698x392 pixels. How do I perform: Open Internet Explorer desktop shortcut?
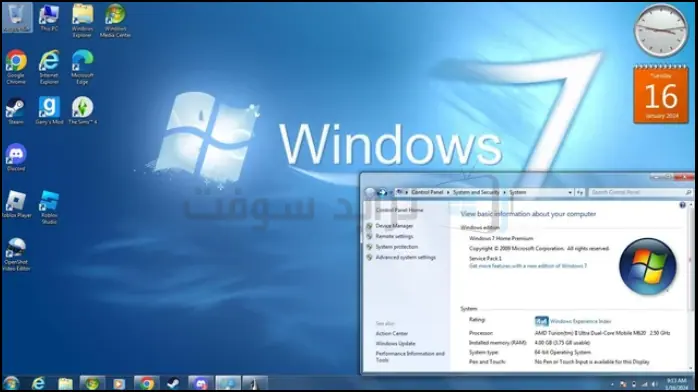[x=49, y=67]
